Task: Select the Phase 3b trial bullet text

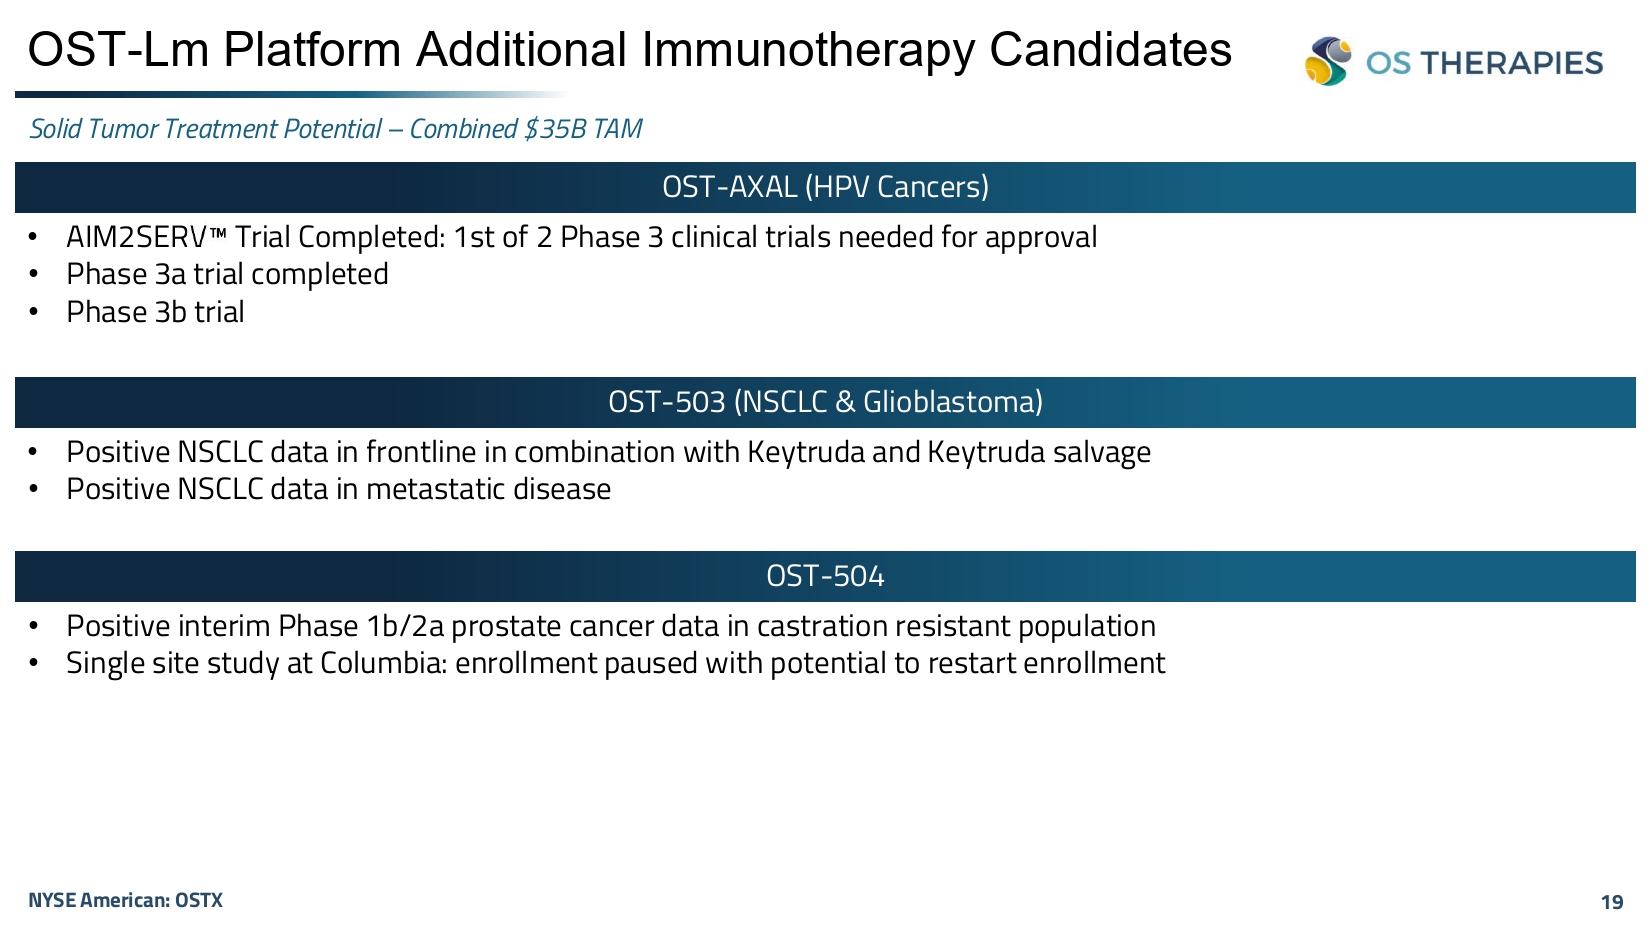Action: coord(155,312)
